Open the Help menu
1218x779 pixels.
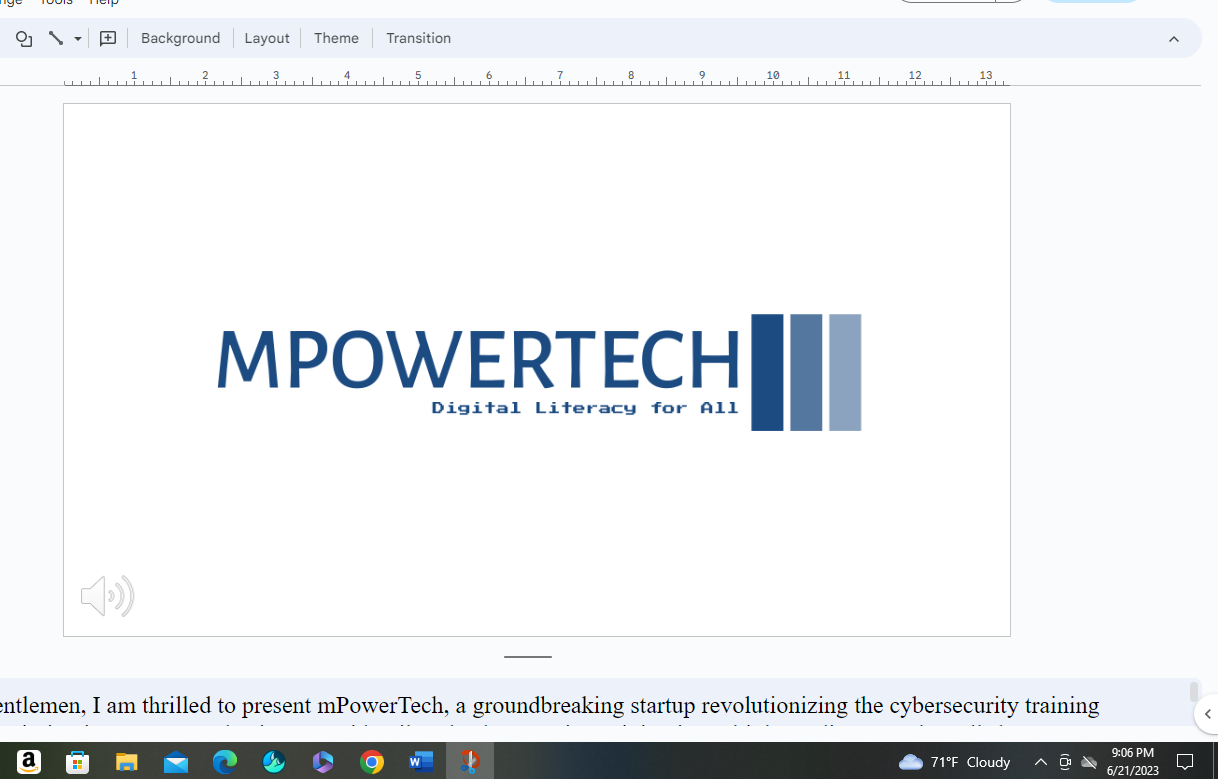pyautogui.click(x=104, y=3)
